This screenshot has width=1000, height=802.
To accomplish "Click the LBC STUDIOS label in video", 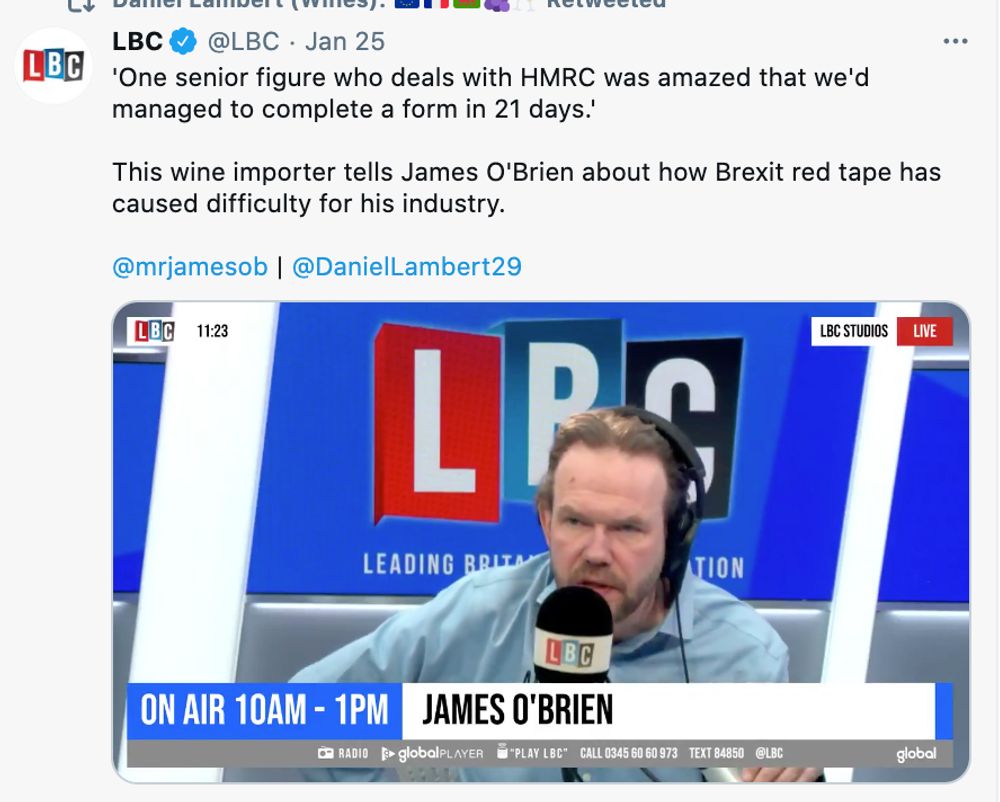I will [x=854, y=331].
